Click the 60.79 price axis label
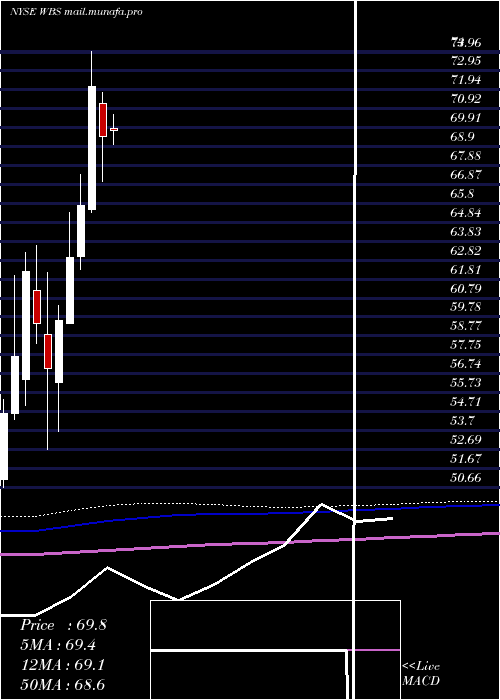500x700 pixels. pyautogui.click(x=466, y=288)
